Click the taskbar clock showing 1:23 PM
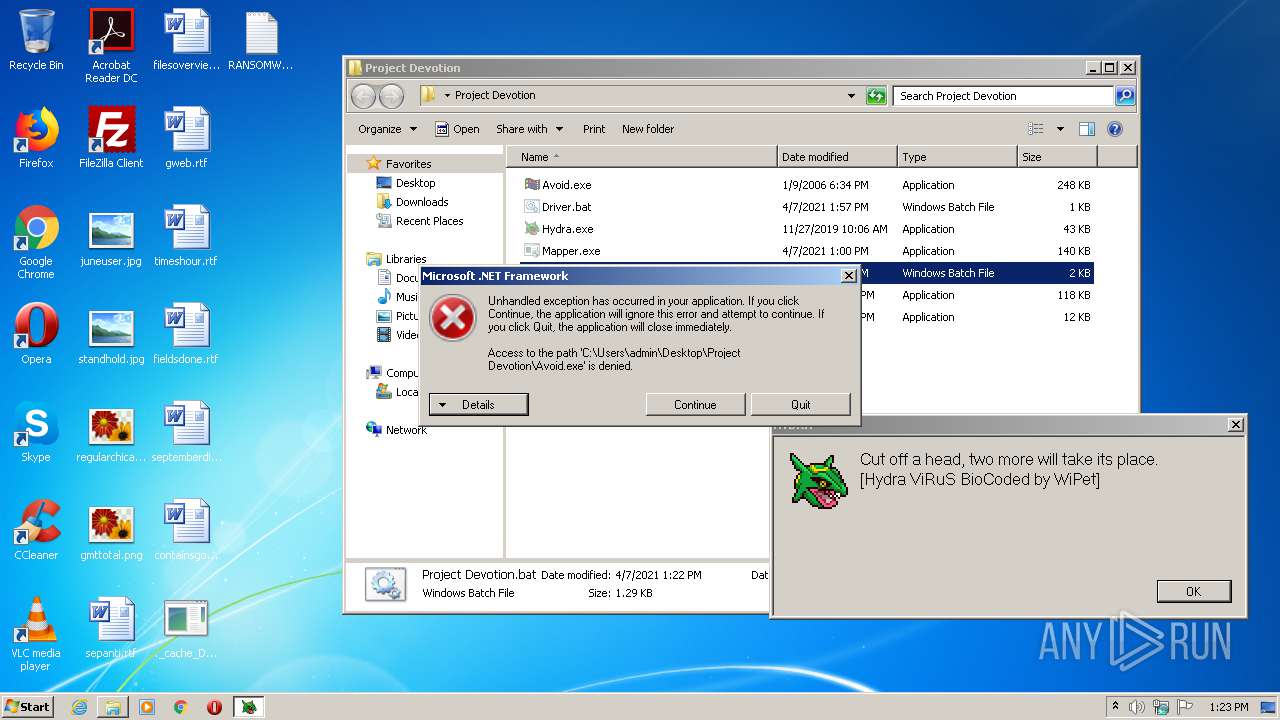Viewport: 1280px width, 720px height. click(x=1228, y=707)
